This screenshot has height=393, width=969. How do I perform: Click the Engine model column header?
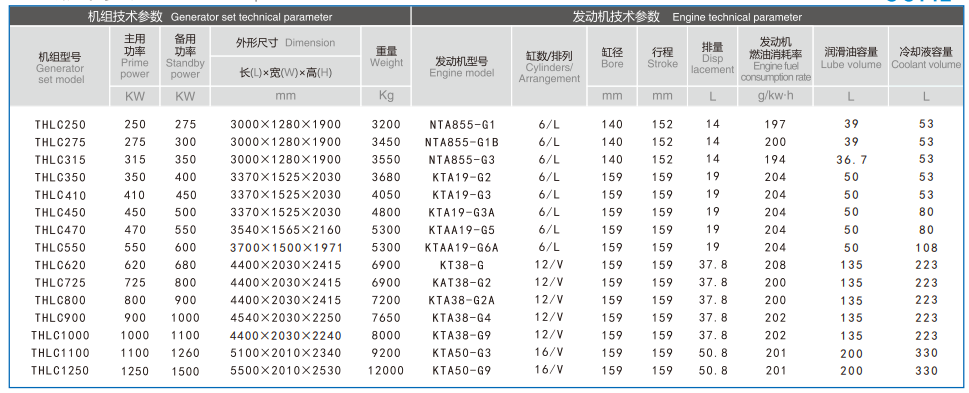[x=461, y=67]
